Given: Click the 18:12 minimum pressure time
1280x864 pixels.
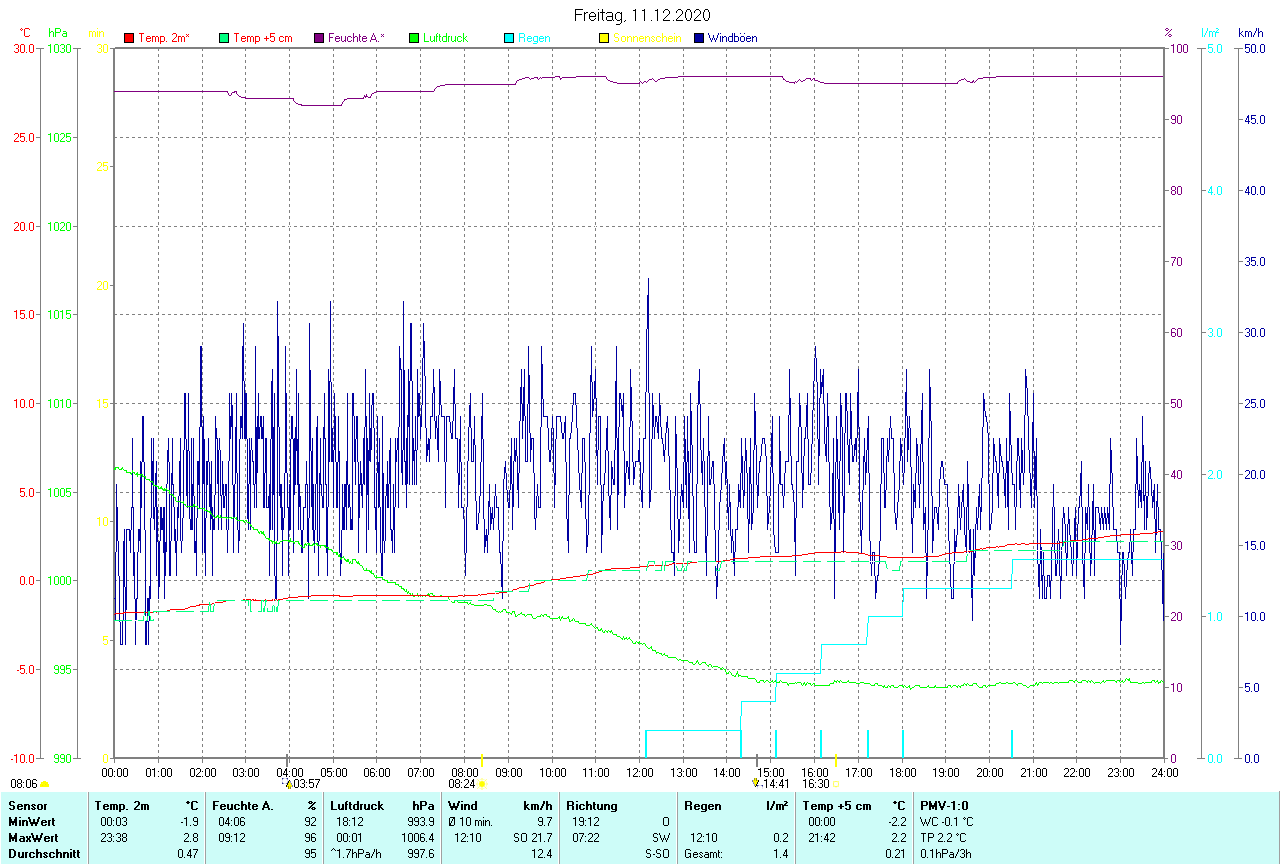Looking at the screenshot, I should coord(350,822).
